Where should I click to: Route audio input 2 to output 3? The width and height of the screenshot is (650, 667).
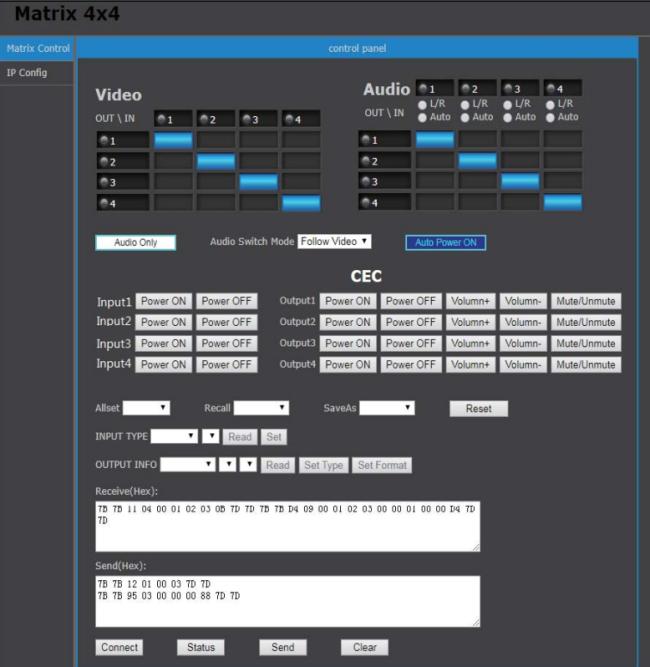point(476,181)
